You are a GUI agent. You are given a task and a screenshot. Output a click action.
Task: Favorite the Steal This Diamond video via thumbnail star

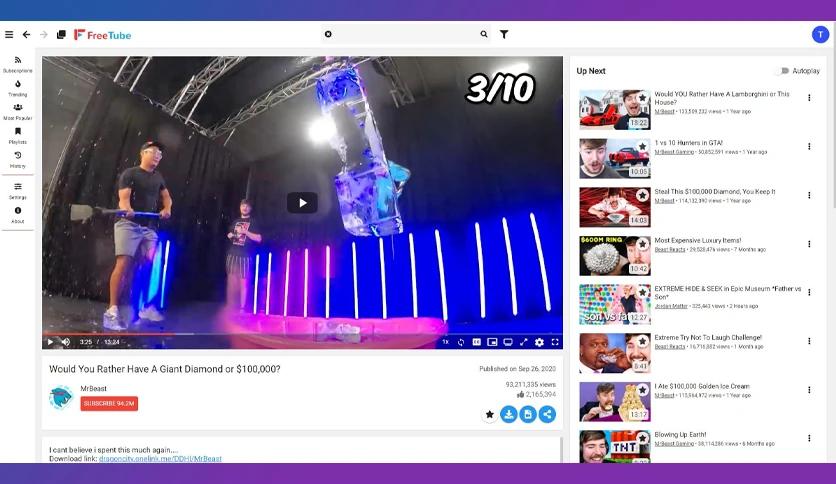point(642,196)
